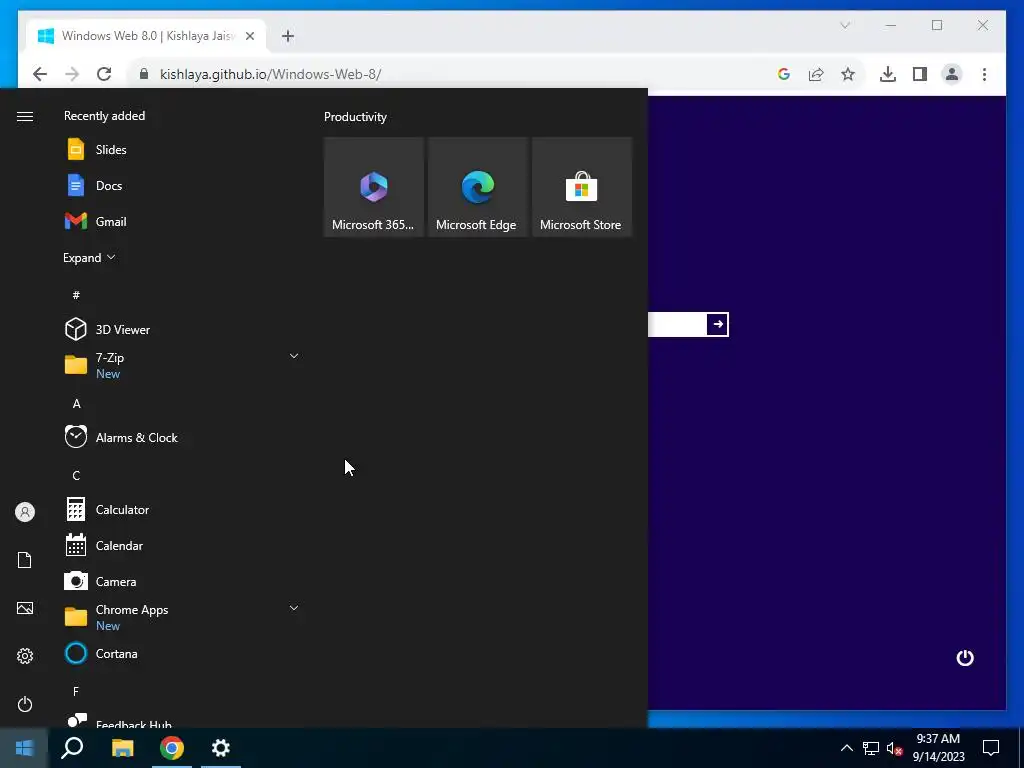1024x768 pixels.
Task: Open File Explorer from taskbar
Action: (122, 748)
